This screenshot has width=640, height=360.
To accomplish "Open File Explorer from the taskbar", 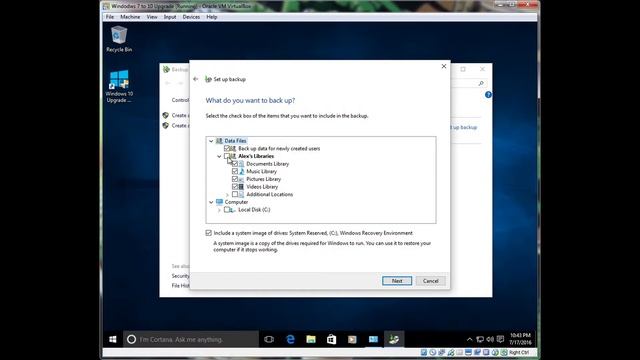I will coord(311,339).
